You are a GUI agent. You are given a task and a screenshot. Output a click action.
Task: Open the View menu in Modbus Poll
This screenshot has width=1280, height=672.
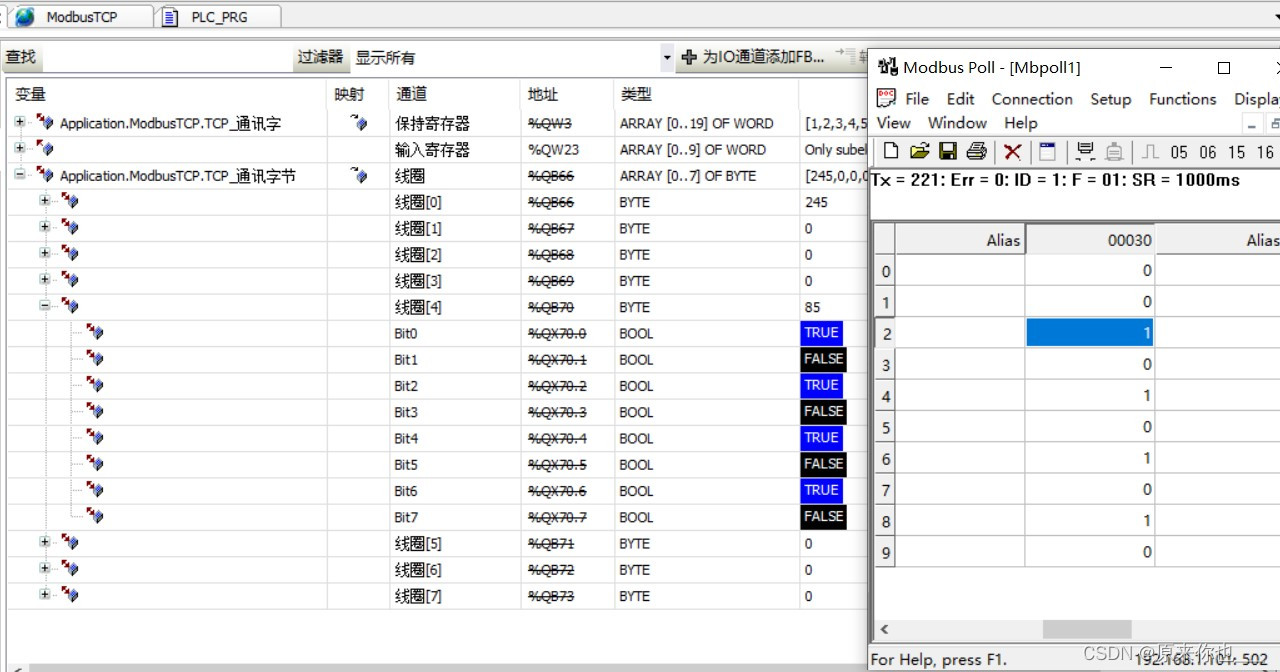click(x=893, y=123)
